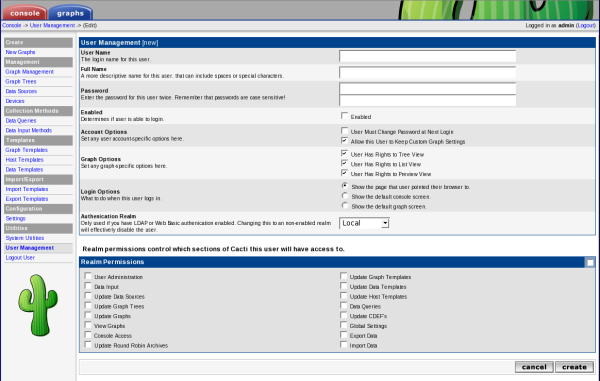Switch to the graphs tab
This screenshot has height=381, width=600.
coord(70,13)
